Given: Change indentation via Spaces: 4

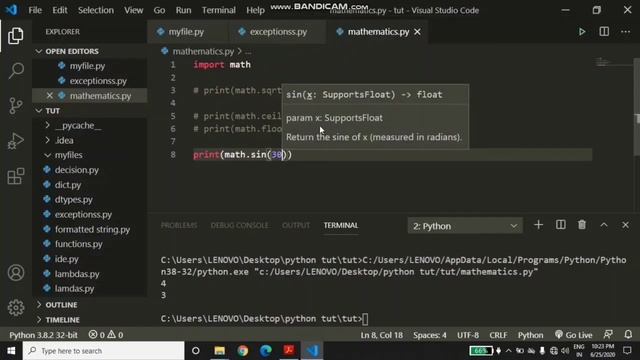Looking at the screenshot, I should pyautogui.click(x=430, y=335).
